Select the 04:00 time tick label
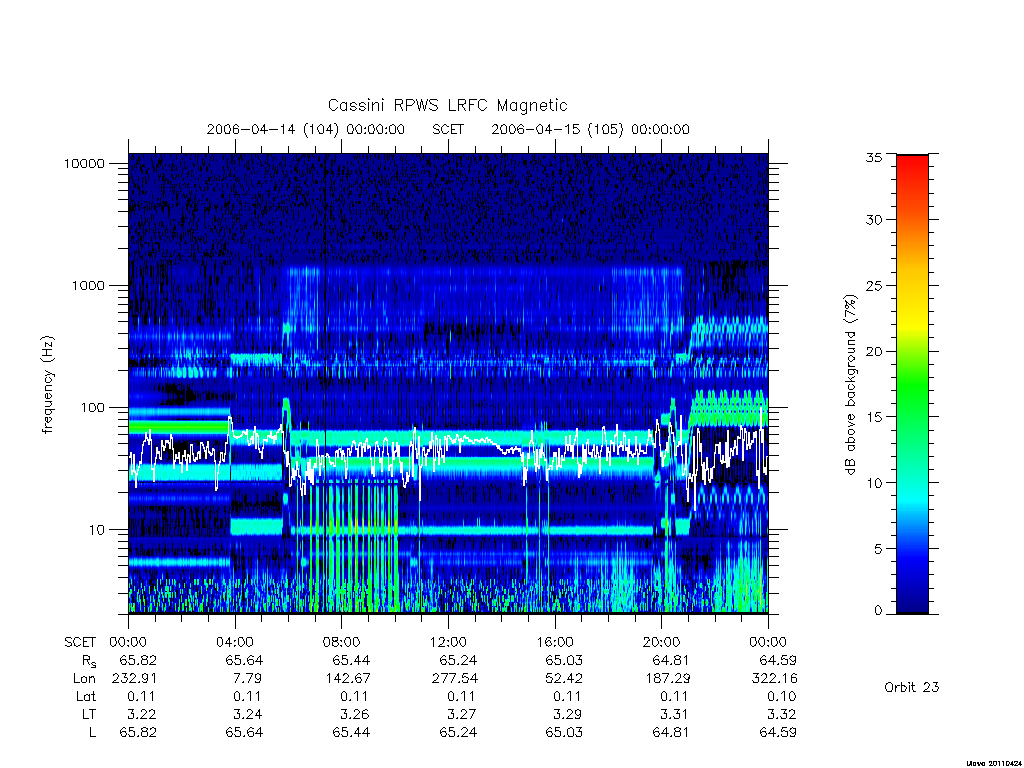This screenshot has height=768, width=1024. [234, 642]
